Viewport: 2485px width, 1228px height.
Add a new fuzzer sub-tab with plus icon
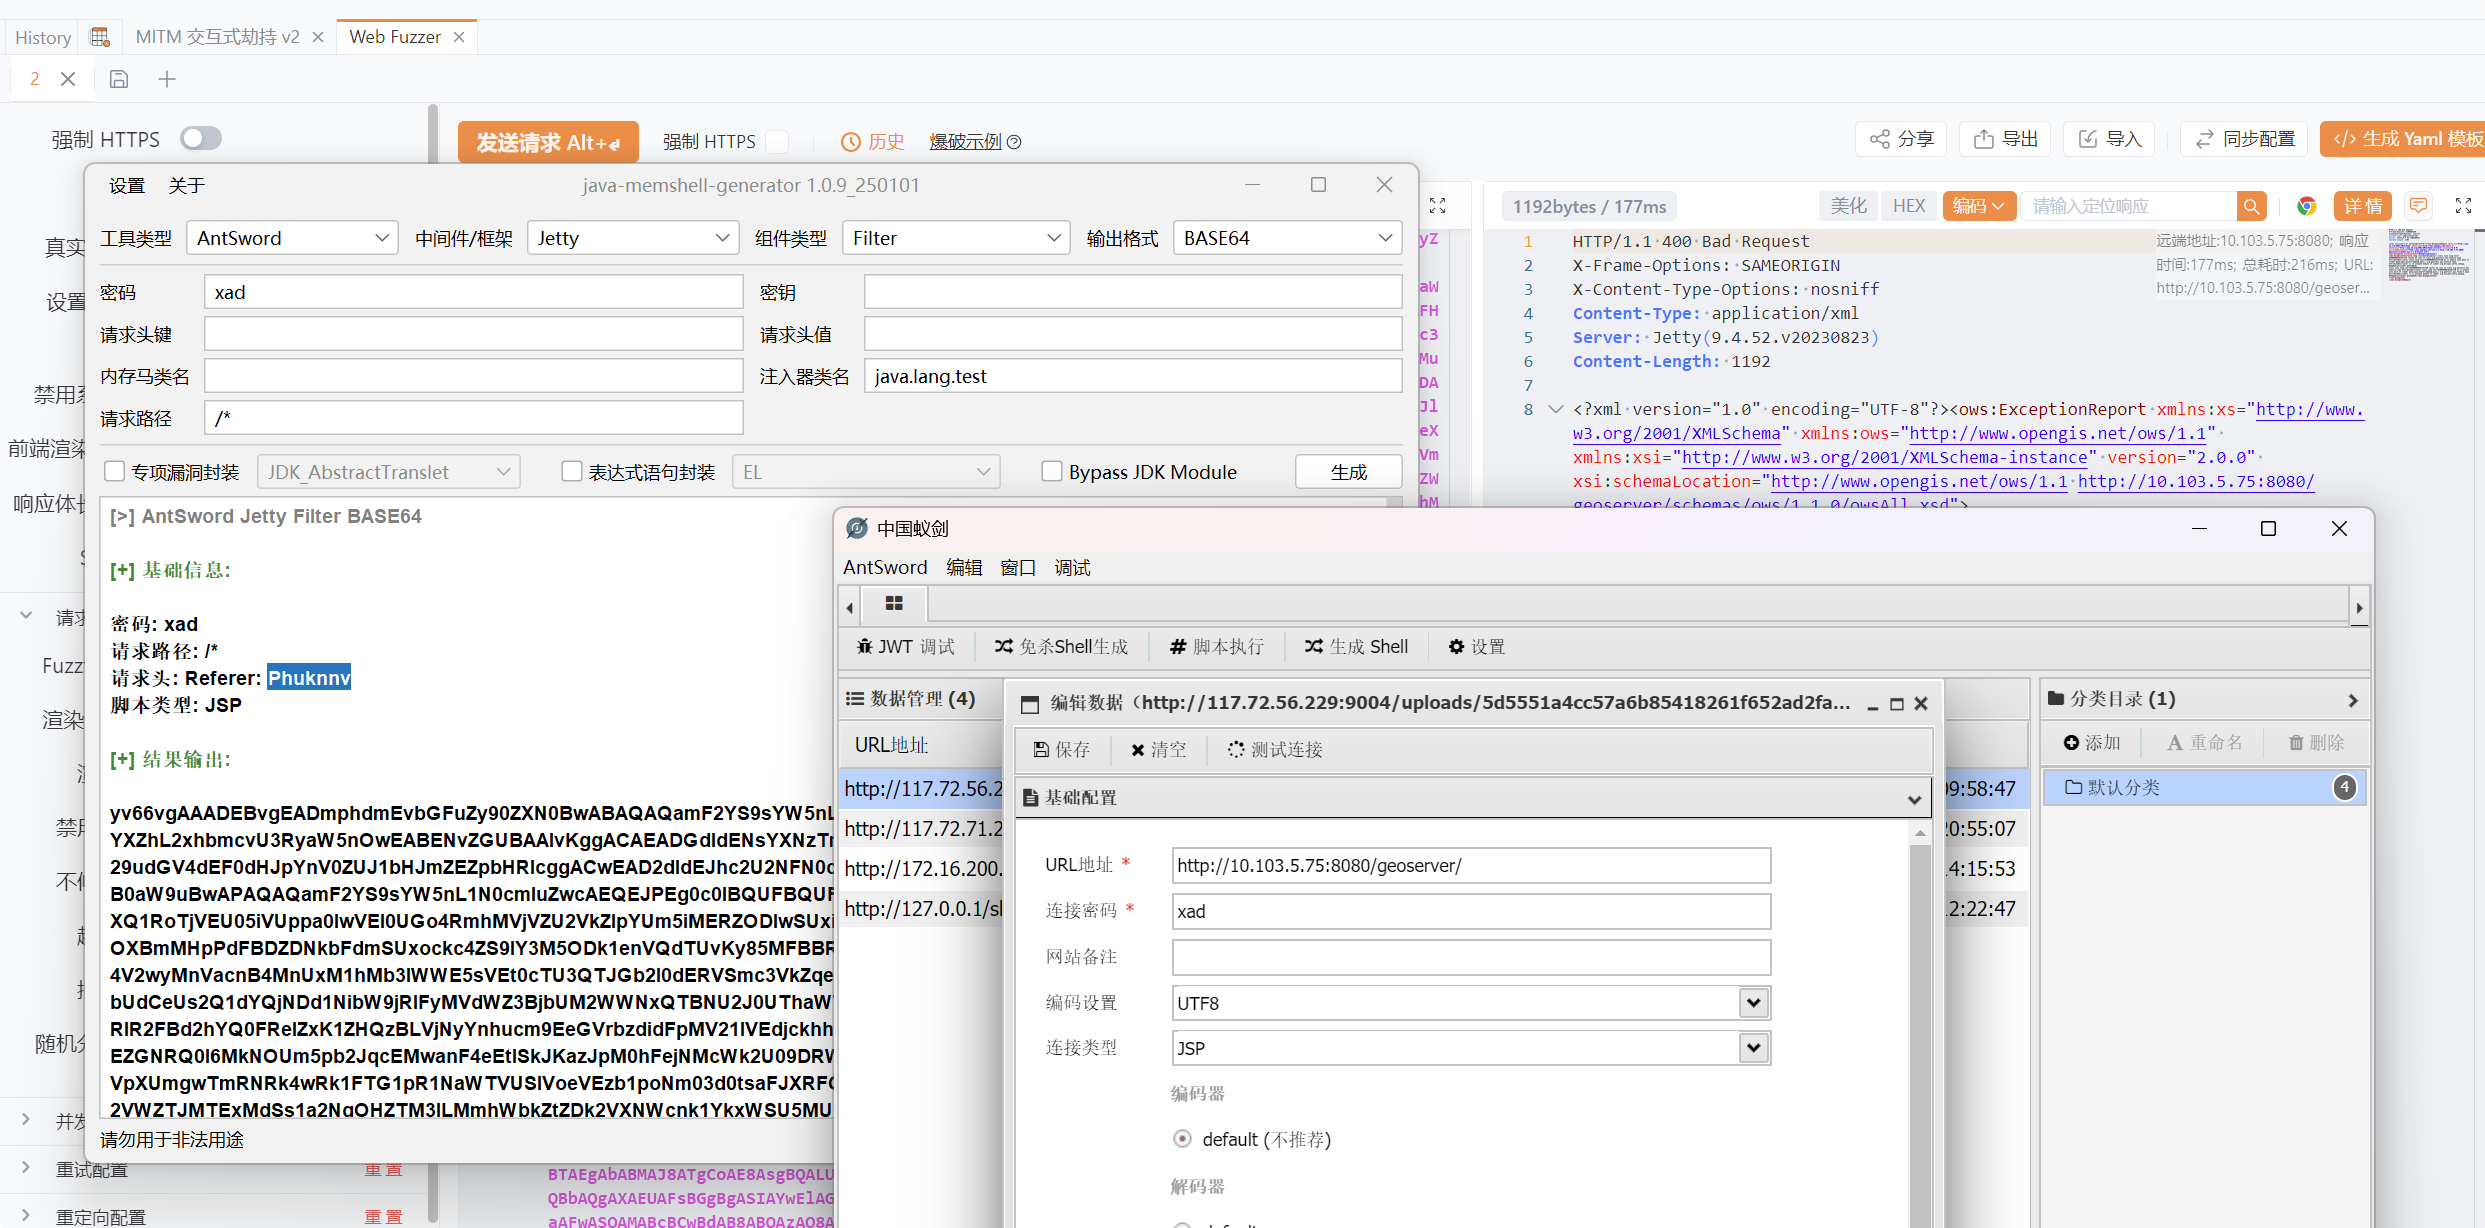pos(167,79)
